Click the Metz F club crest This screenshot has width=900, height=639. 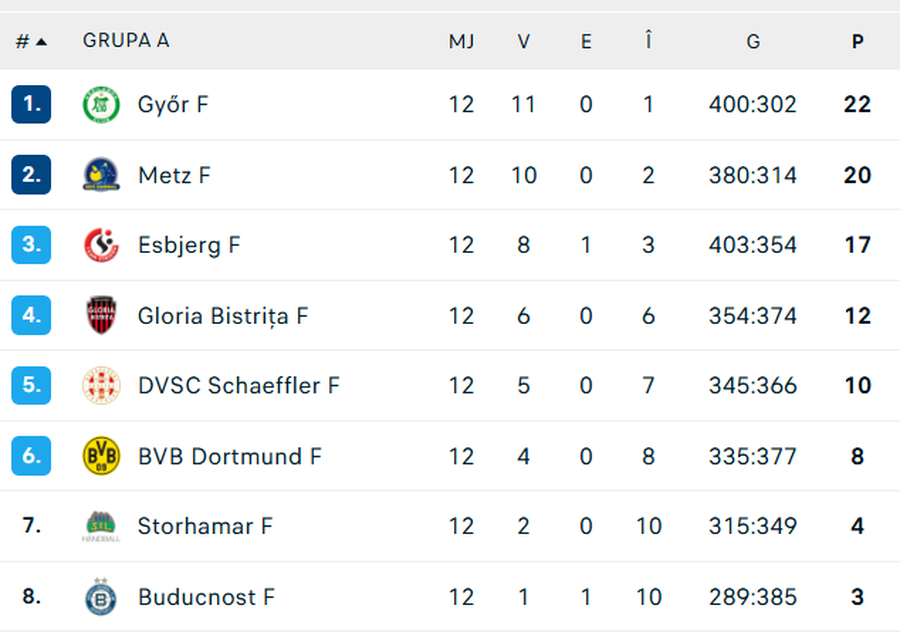pos(101,175)
